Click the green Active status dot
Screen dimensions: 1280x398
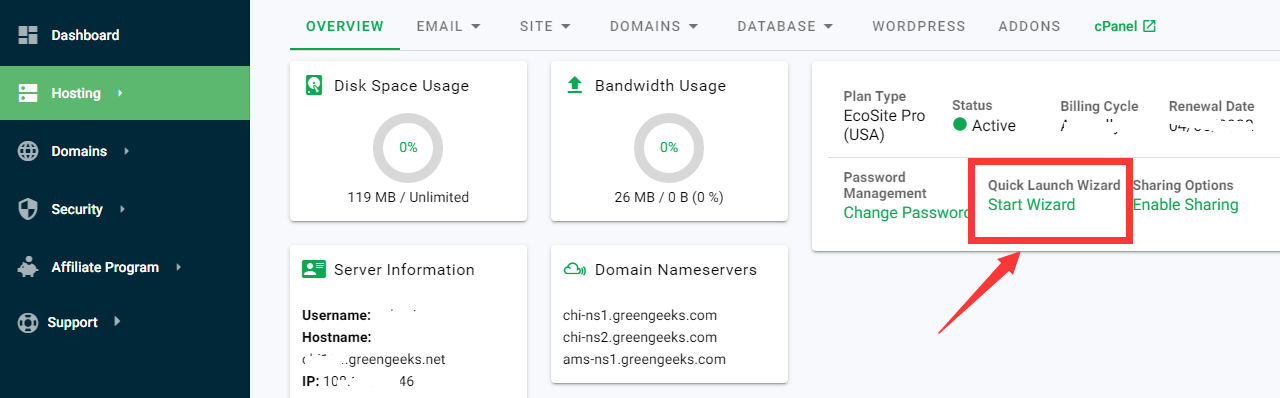960,125
